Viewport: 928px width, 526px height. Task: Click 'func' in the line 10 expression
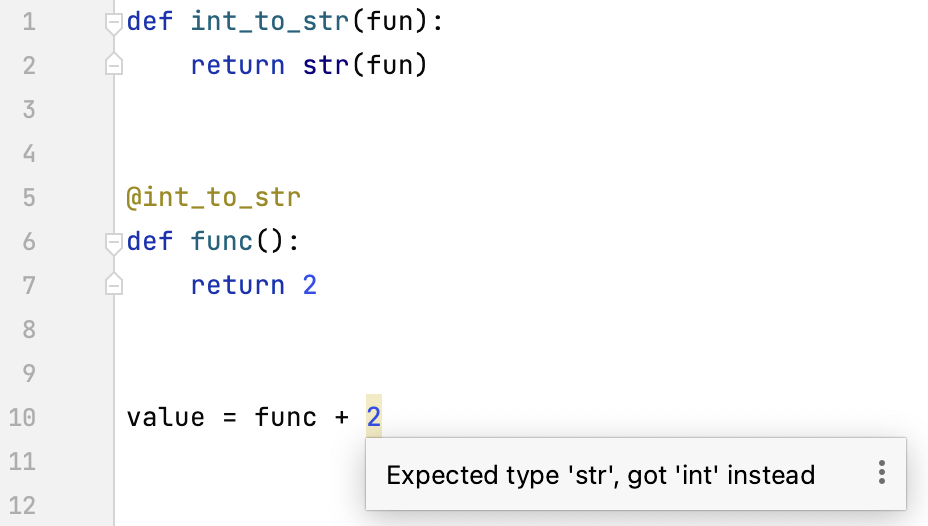click(286, 417)
